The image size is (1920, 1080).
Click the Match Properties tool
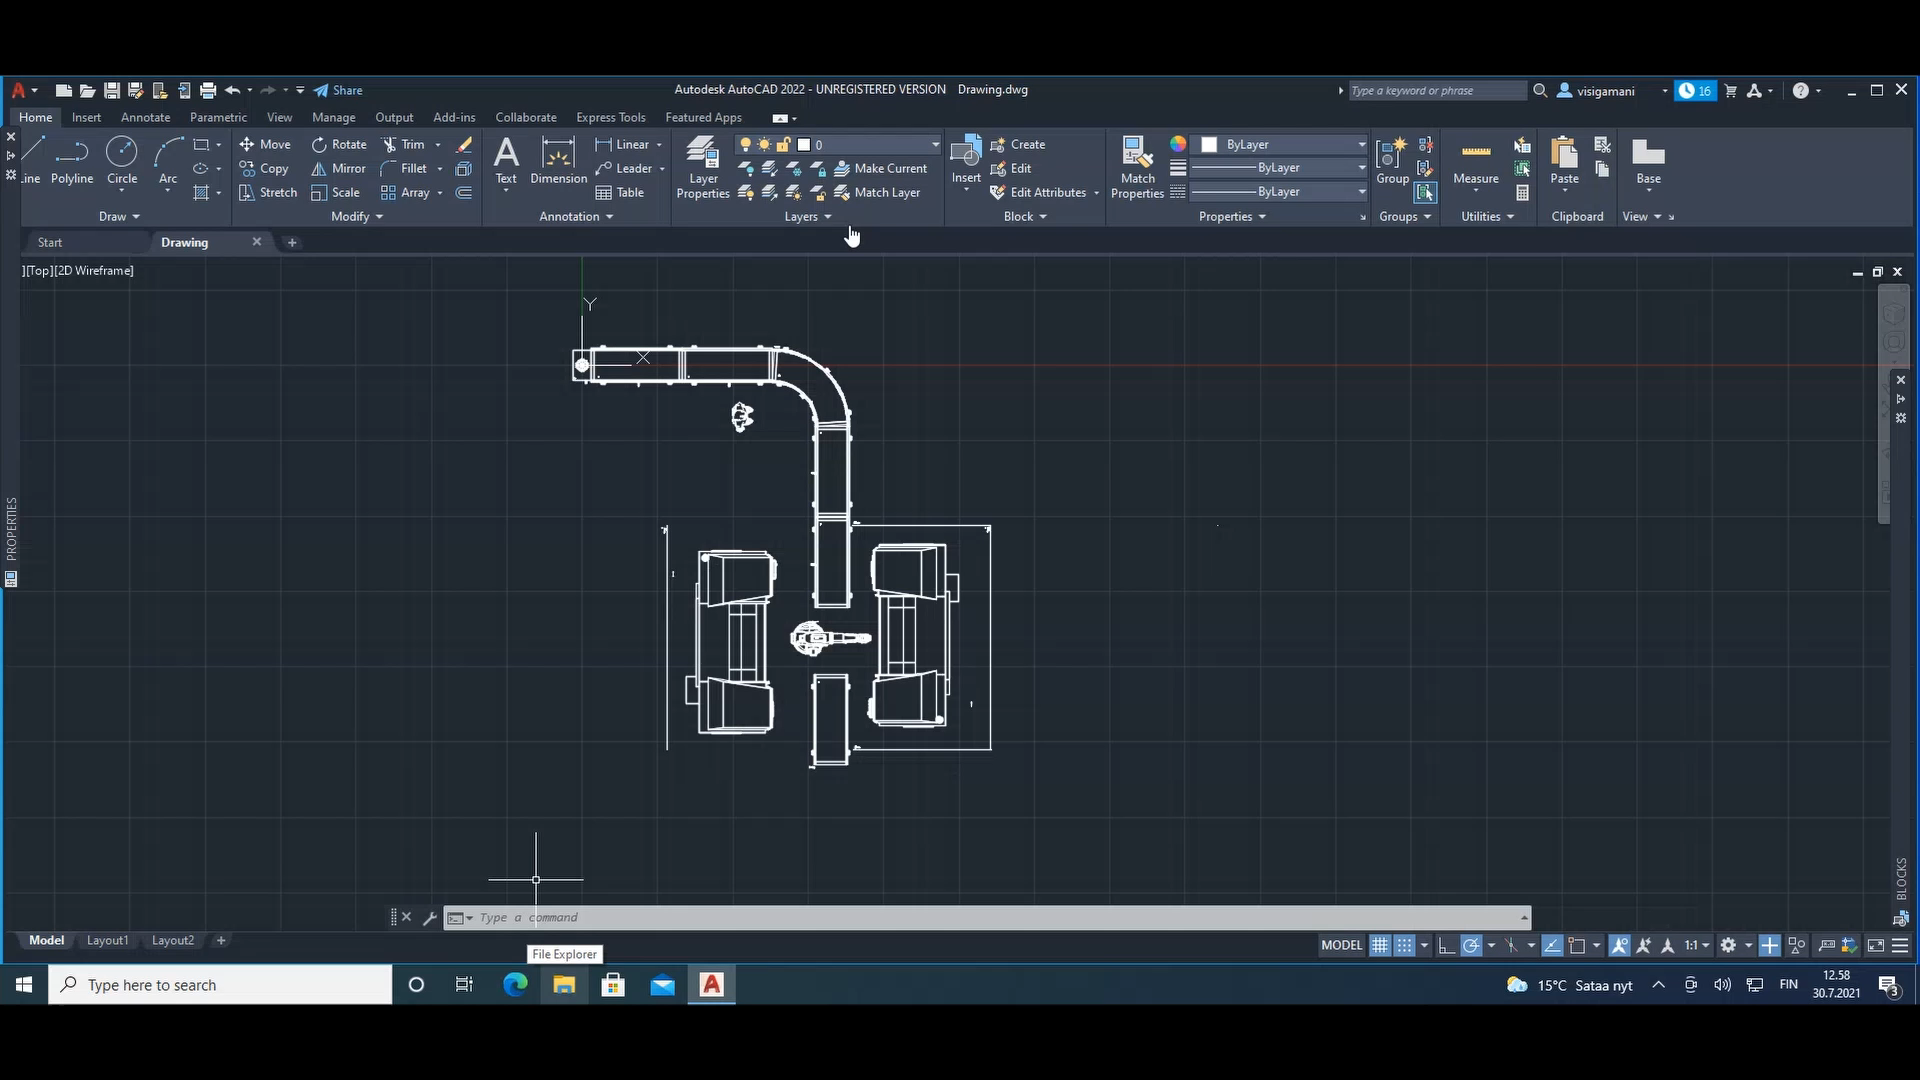pyautogui.click(x=1137, y=167)
